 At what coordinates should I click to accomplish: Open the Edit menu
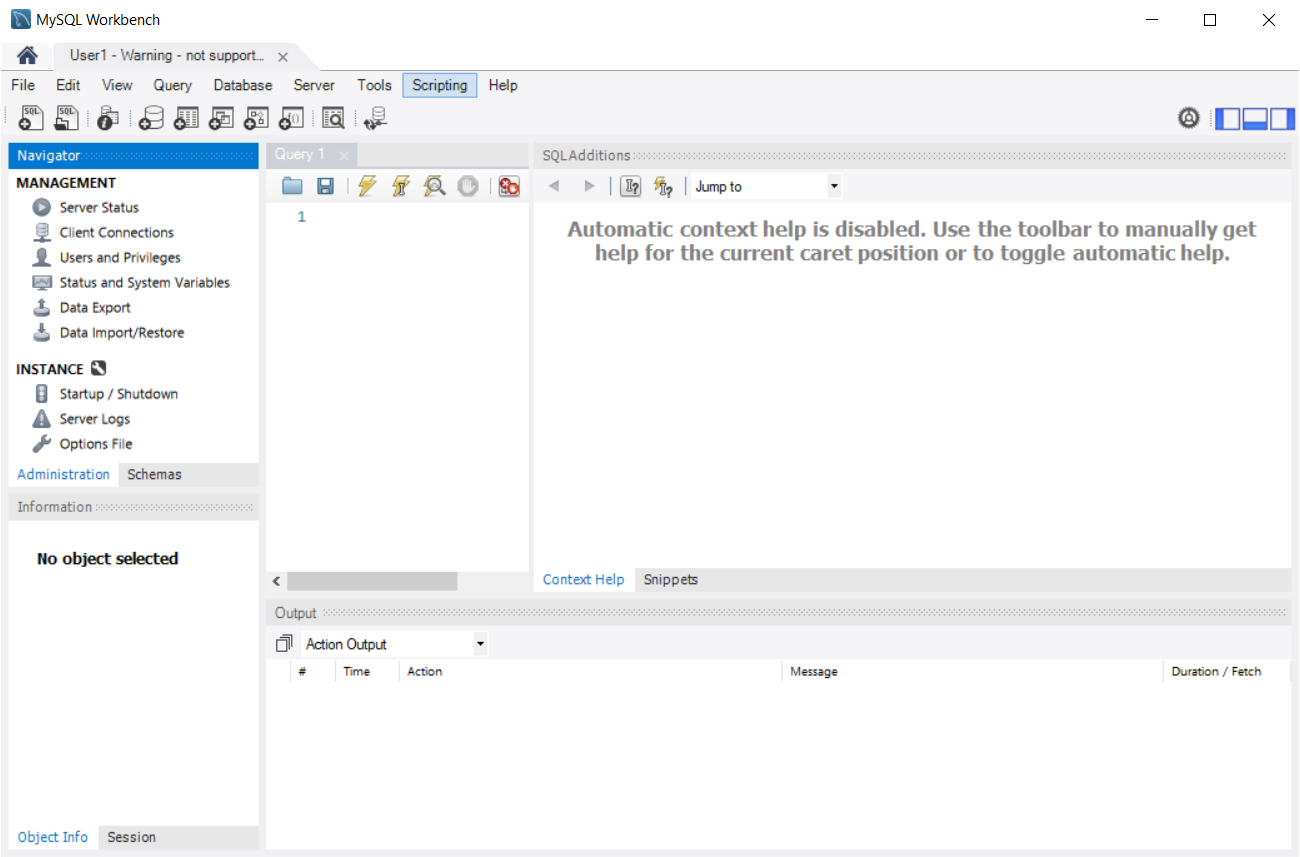(x=68, y=85)
